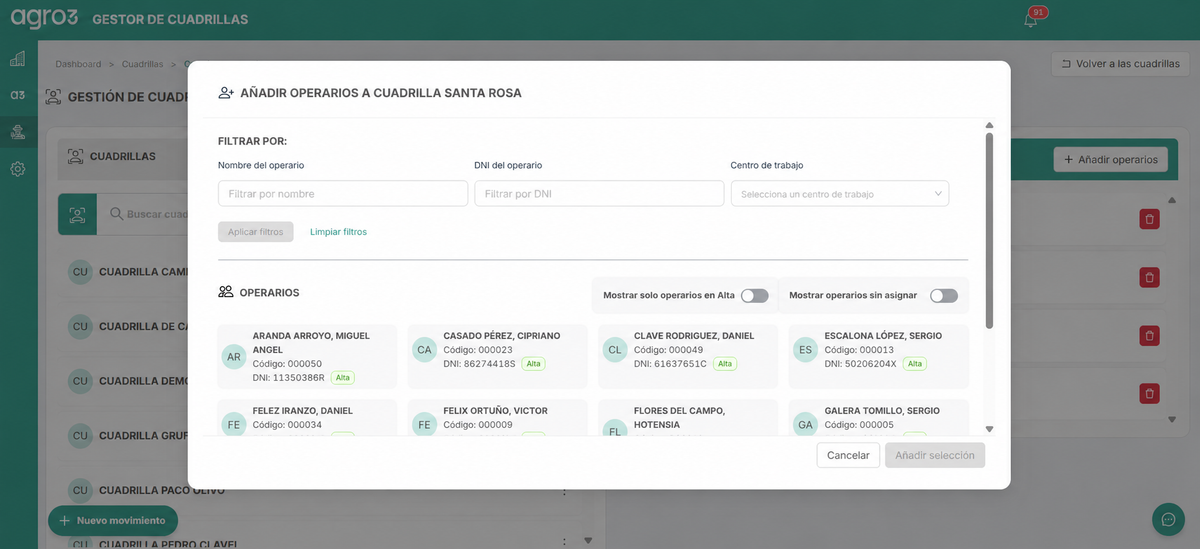The width and height of the screenshot is (1200, 549).
Task: Click the Filtrar por DNI input field
Action: (x=599, y=193)
